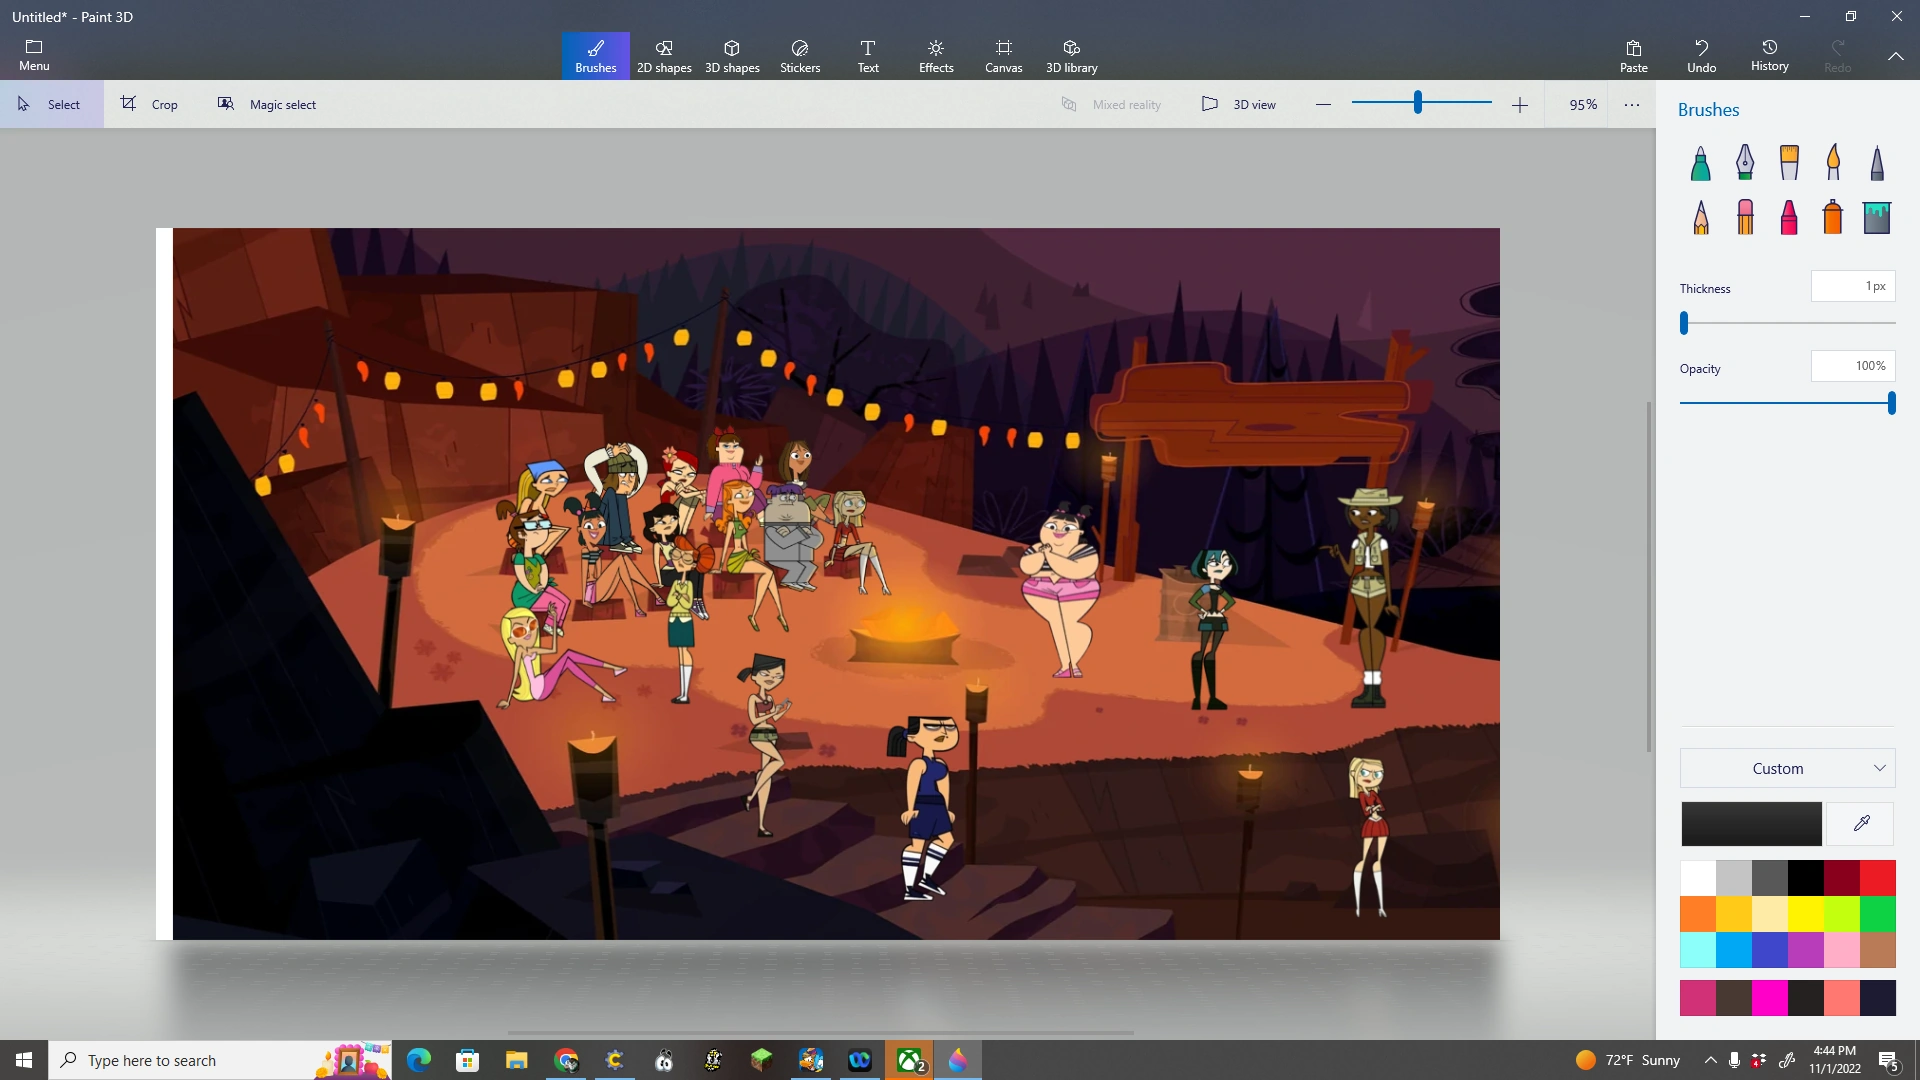
Task: Open the Canvas tab
Action: click(1003, 55)
